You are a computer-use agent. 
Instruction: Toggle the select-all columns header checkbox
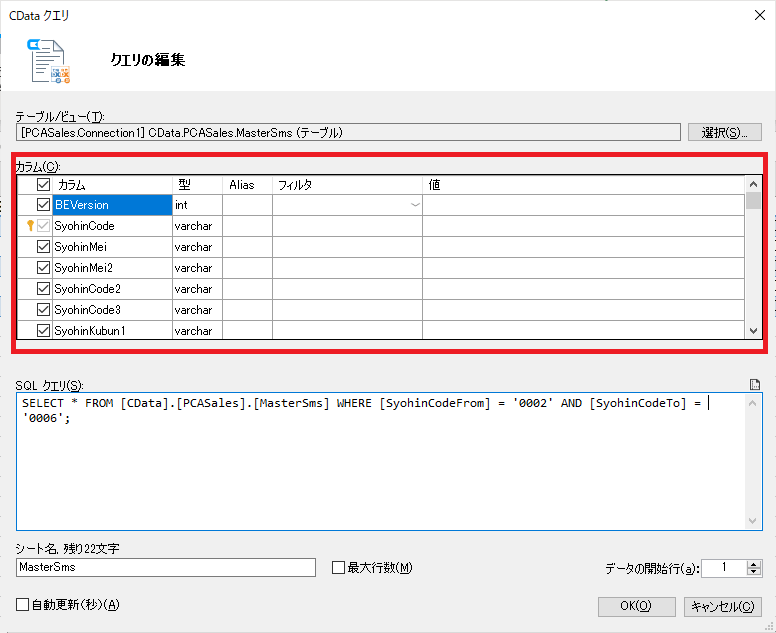[x=43, y=185]
